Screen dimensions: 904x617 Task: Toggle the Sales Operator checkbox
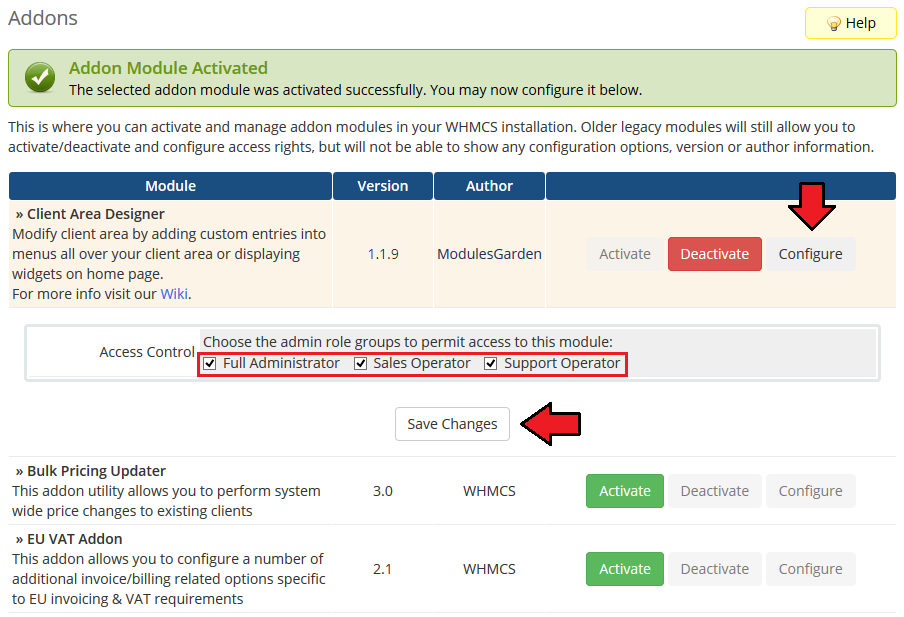pyautogui.click(x=360, y=363)
